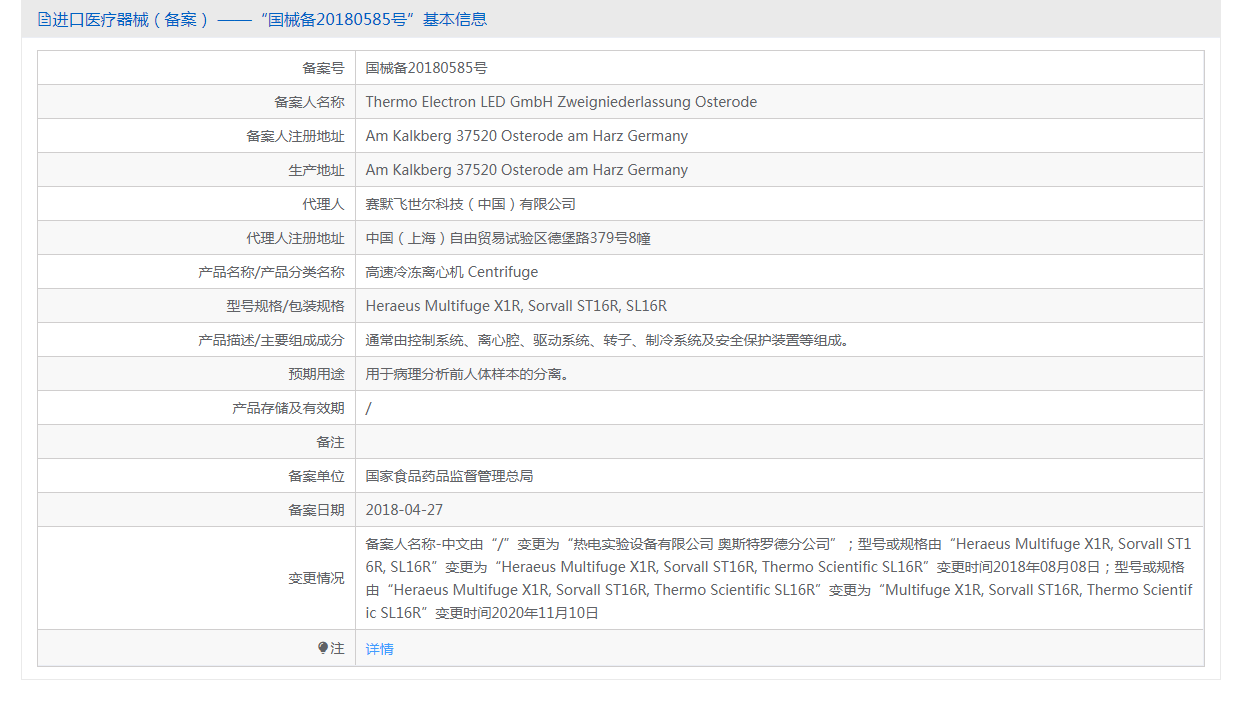Click the 备案人名称 row label

pyautogui.click(x=309, y=102)
